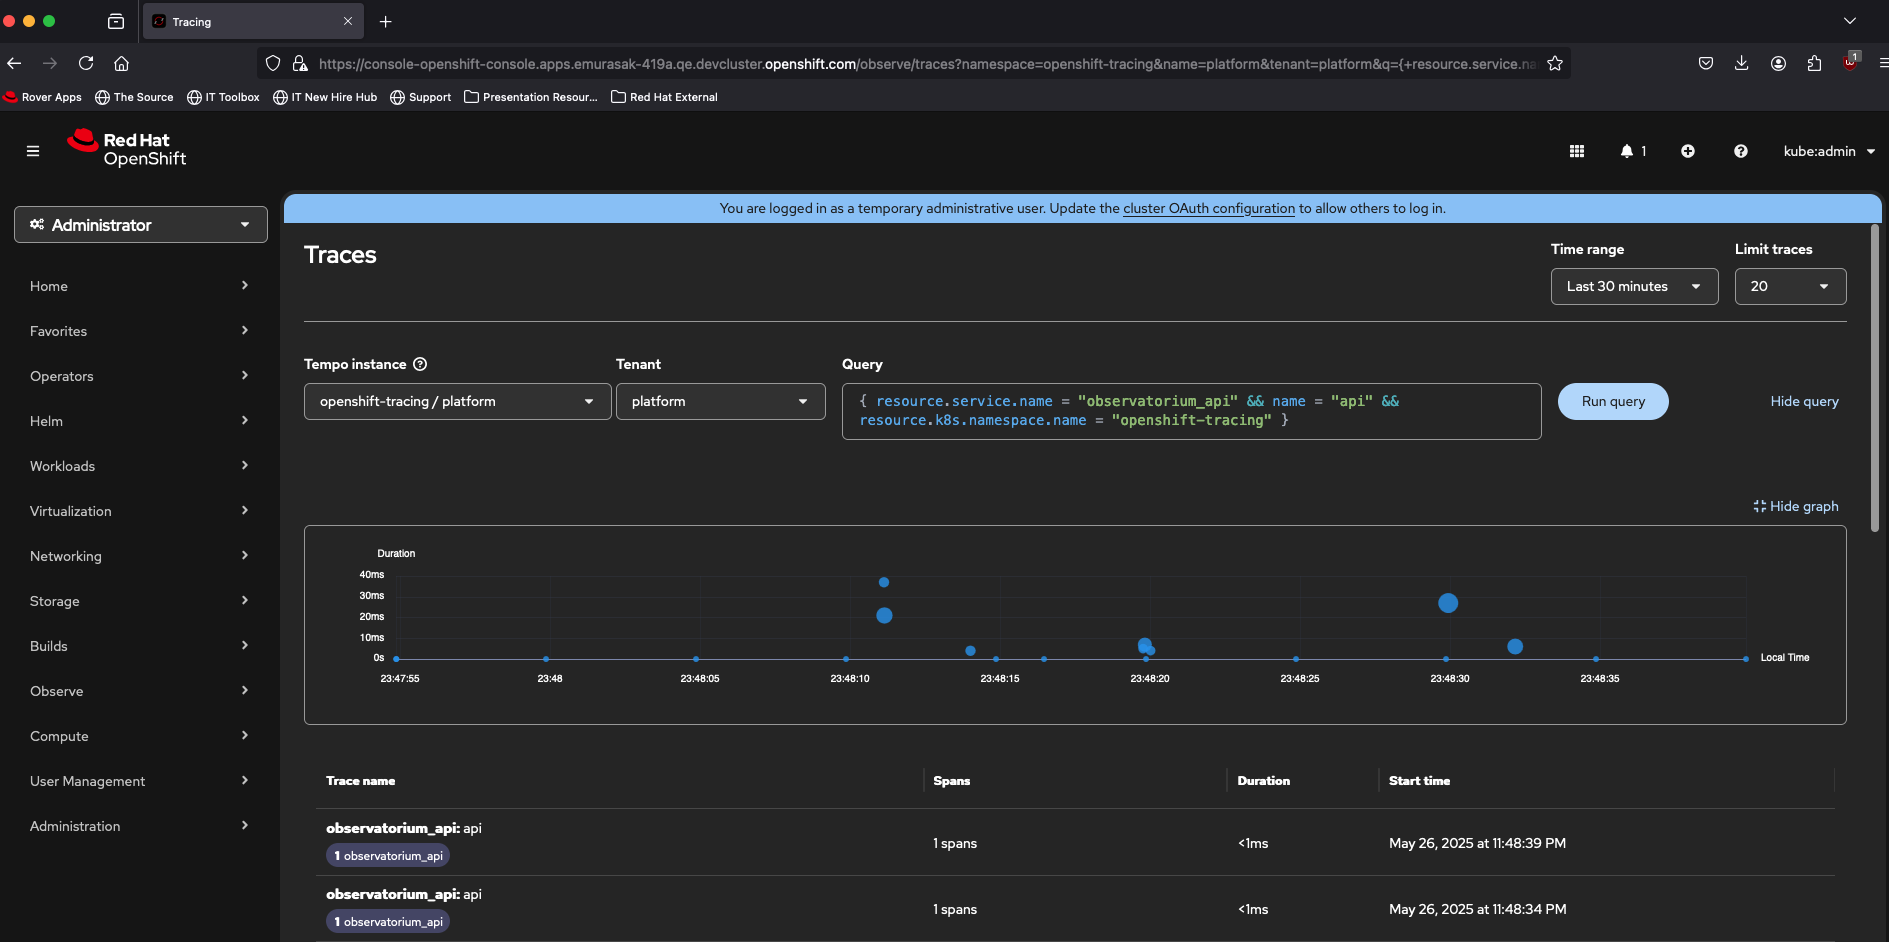The image size is (1889, 942).
Task: Open the Time range dropdown
Action: coord(1633,286)
